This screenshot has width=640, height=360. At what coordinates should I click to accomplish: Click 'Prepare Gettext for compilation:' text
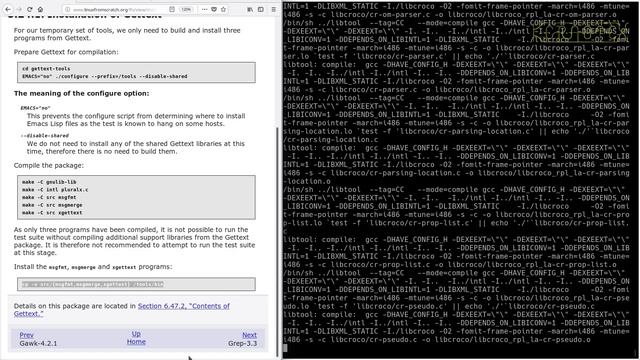click(66, 52)
